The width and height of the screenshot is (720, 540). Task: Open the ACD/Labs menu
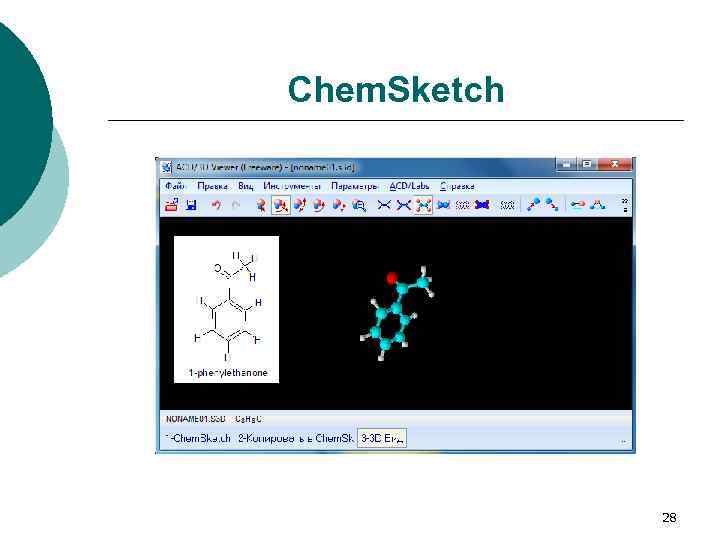pyautogui.click(x=409, y=186)
